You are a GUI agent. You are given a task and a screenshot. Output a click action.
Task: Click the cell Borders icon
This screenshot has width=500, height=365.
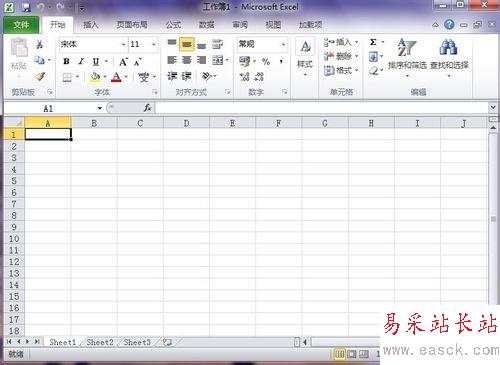click(x=67, y=77)
